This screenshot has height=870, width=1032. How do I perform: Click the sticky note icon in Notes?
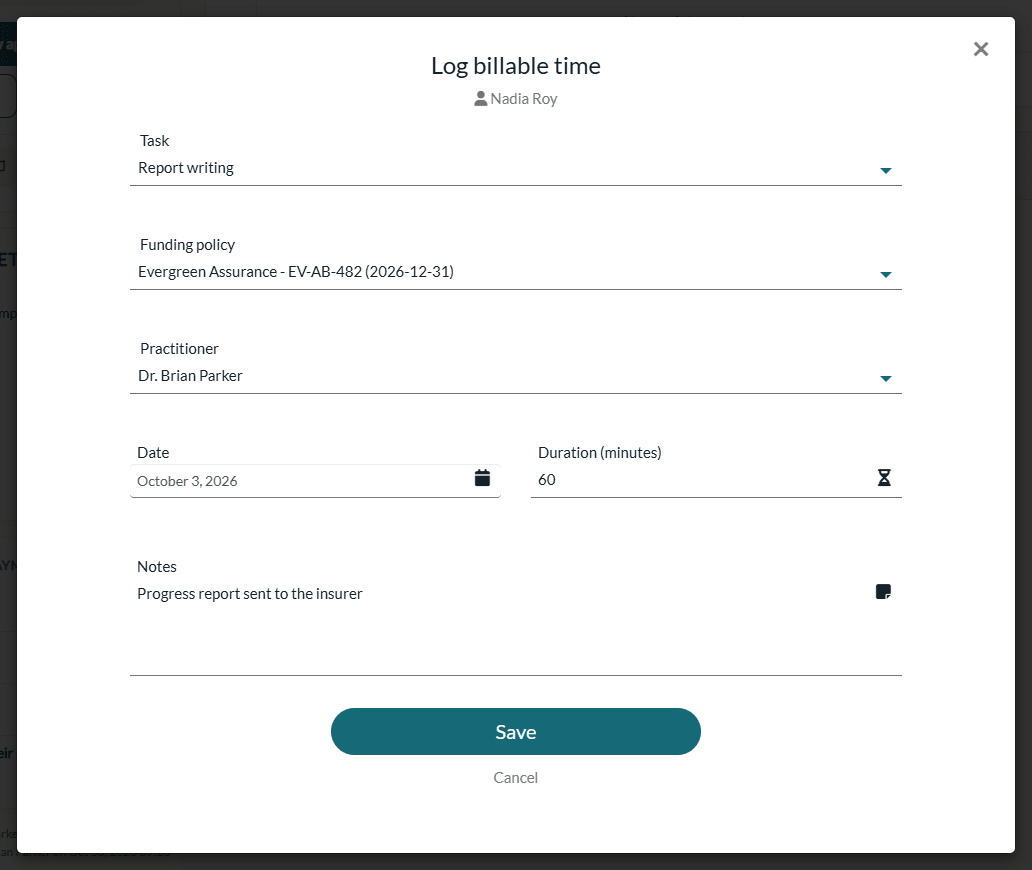coord(883,592)
